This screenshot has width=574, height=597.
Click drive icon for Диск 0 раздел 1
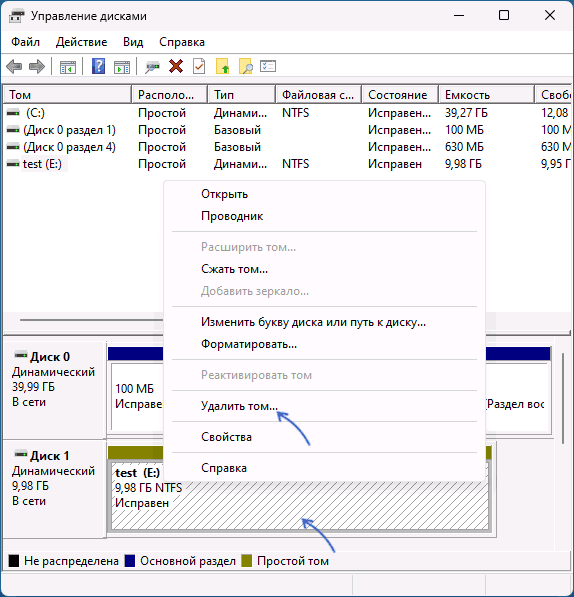13,130
